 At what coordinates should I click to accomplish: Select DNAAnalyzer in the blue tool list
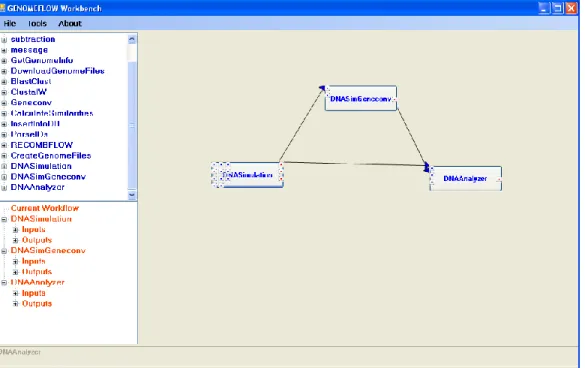[x=38, y=187]
